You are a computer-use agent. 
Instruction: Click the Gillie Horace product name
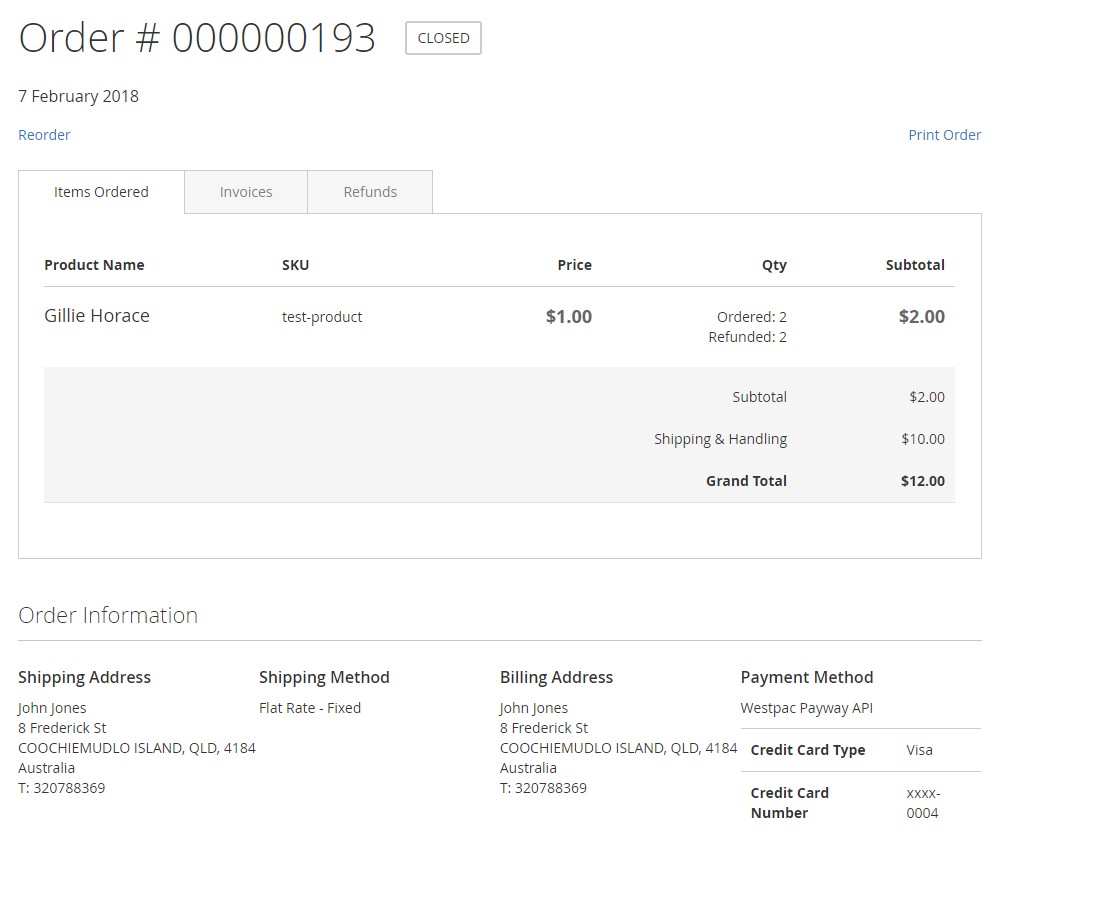pos(97,316)
